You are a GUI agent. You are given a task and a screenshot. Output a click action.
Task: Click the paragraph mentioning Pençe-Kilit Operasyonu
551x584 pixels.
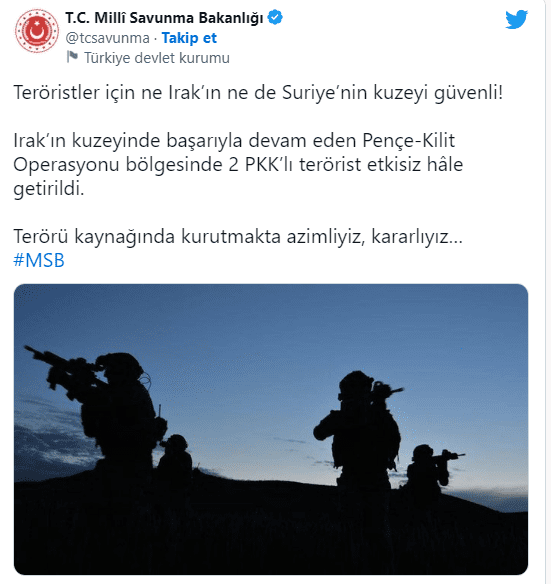tap(238, 164)
